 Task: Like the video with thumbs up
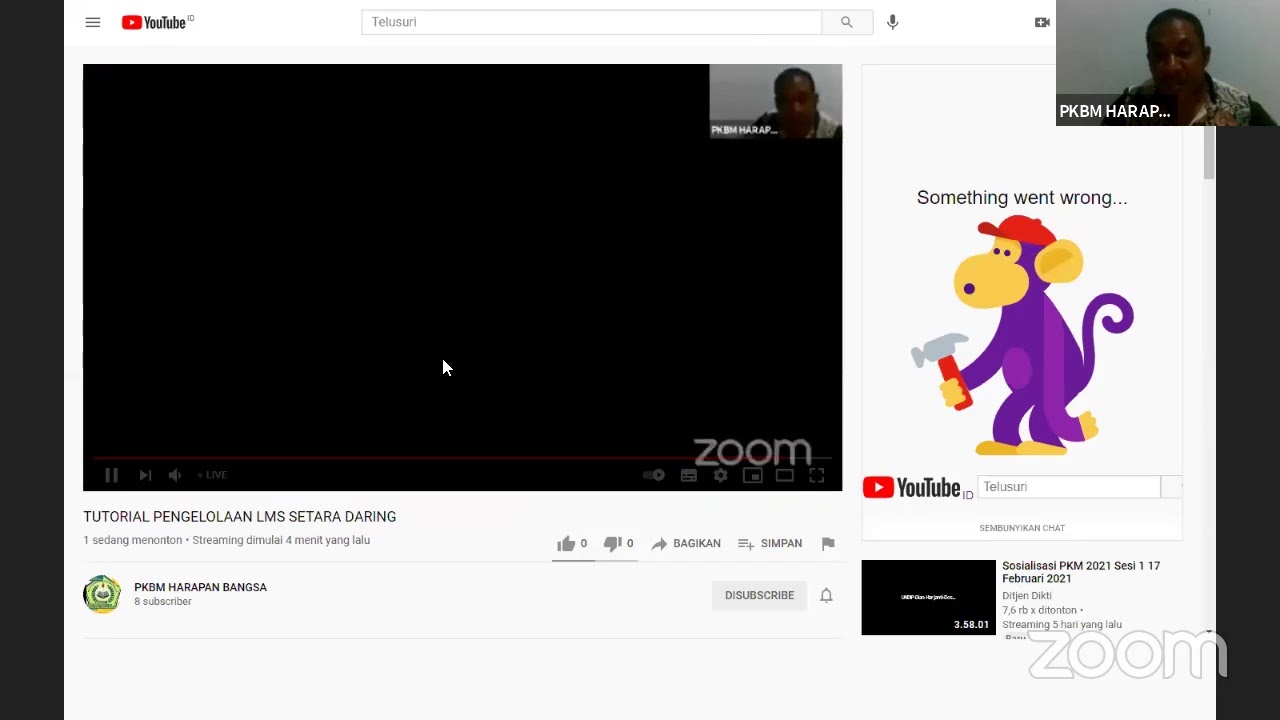[572, 544]
